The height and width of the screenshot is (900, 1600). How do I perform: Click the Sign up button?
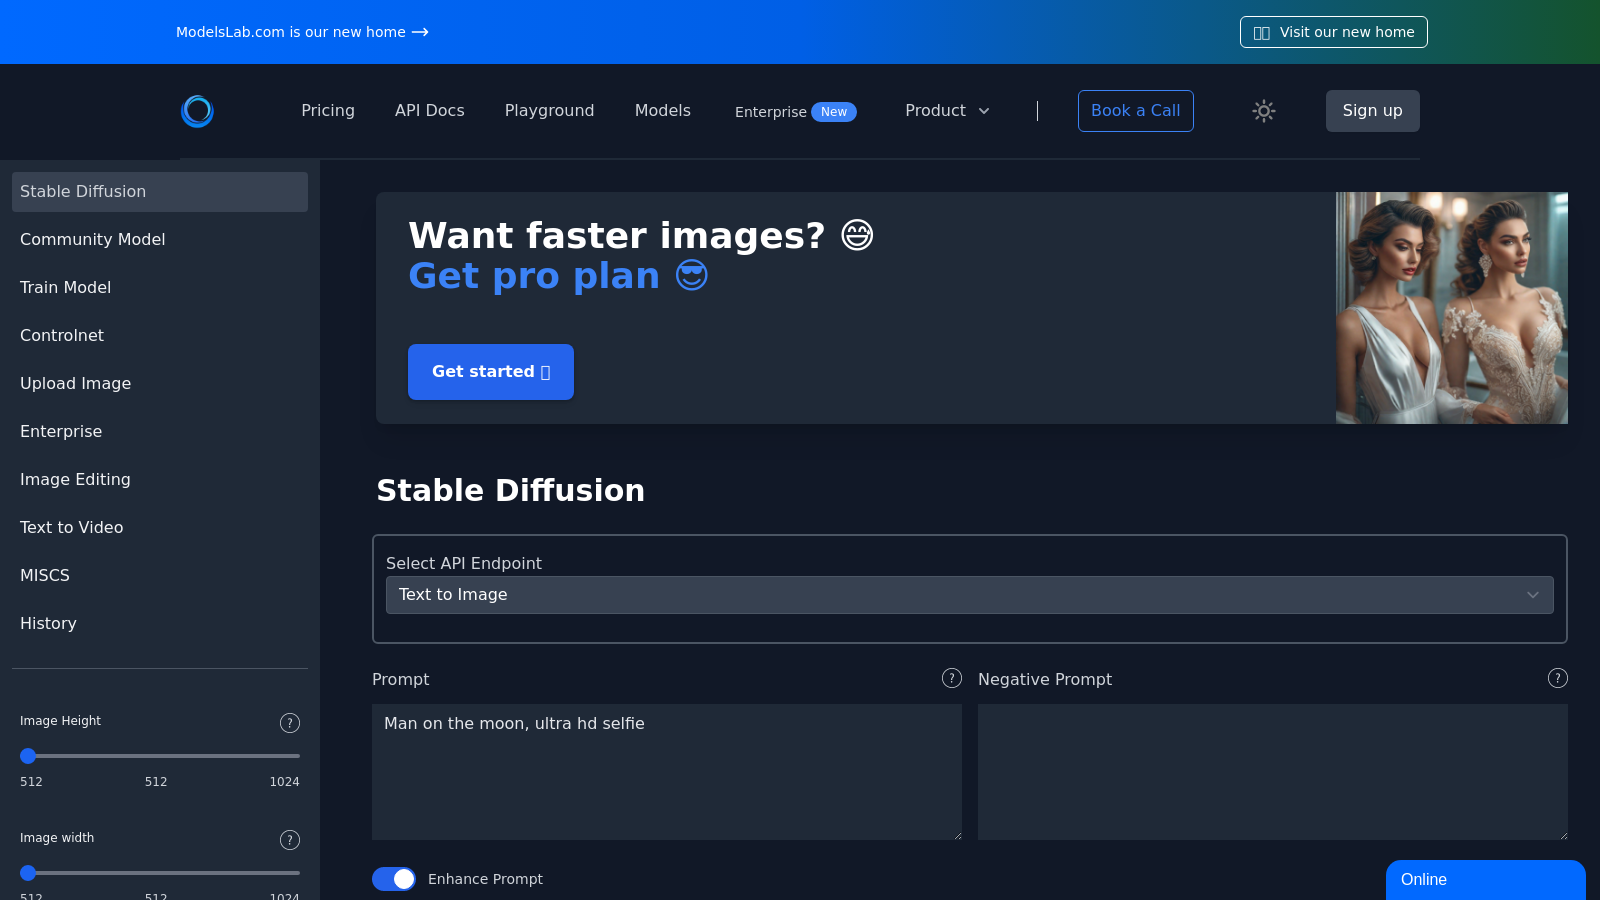[x=1372, y=111]
